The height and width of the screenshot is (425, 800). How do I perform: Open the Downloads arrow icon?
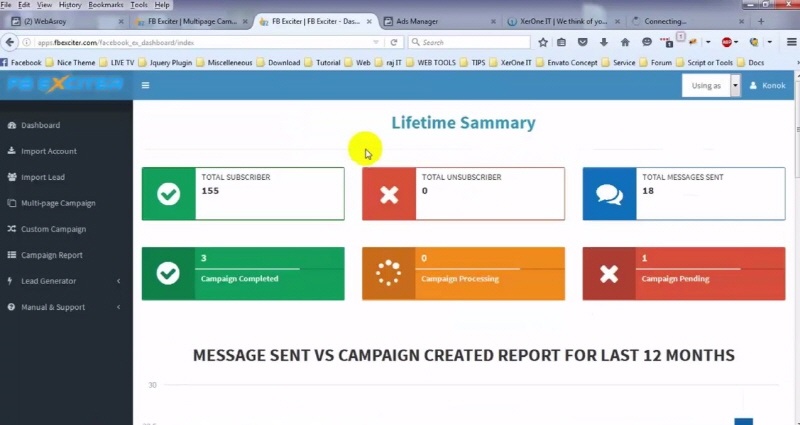pos(604,42)
